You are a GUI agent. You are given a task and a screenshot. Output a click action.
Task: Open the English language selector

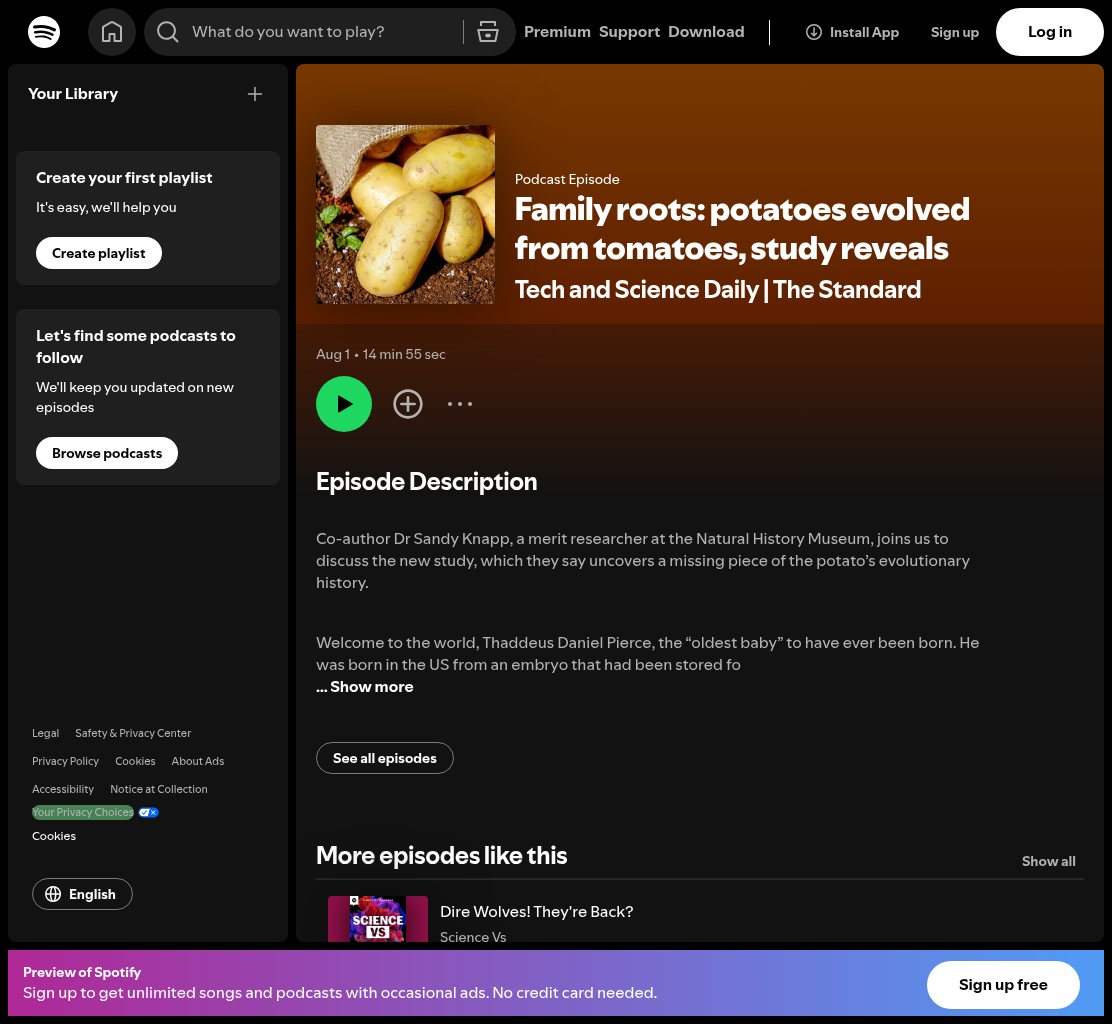tap(82, 894)
